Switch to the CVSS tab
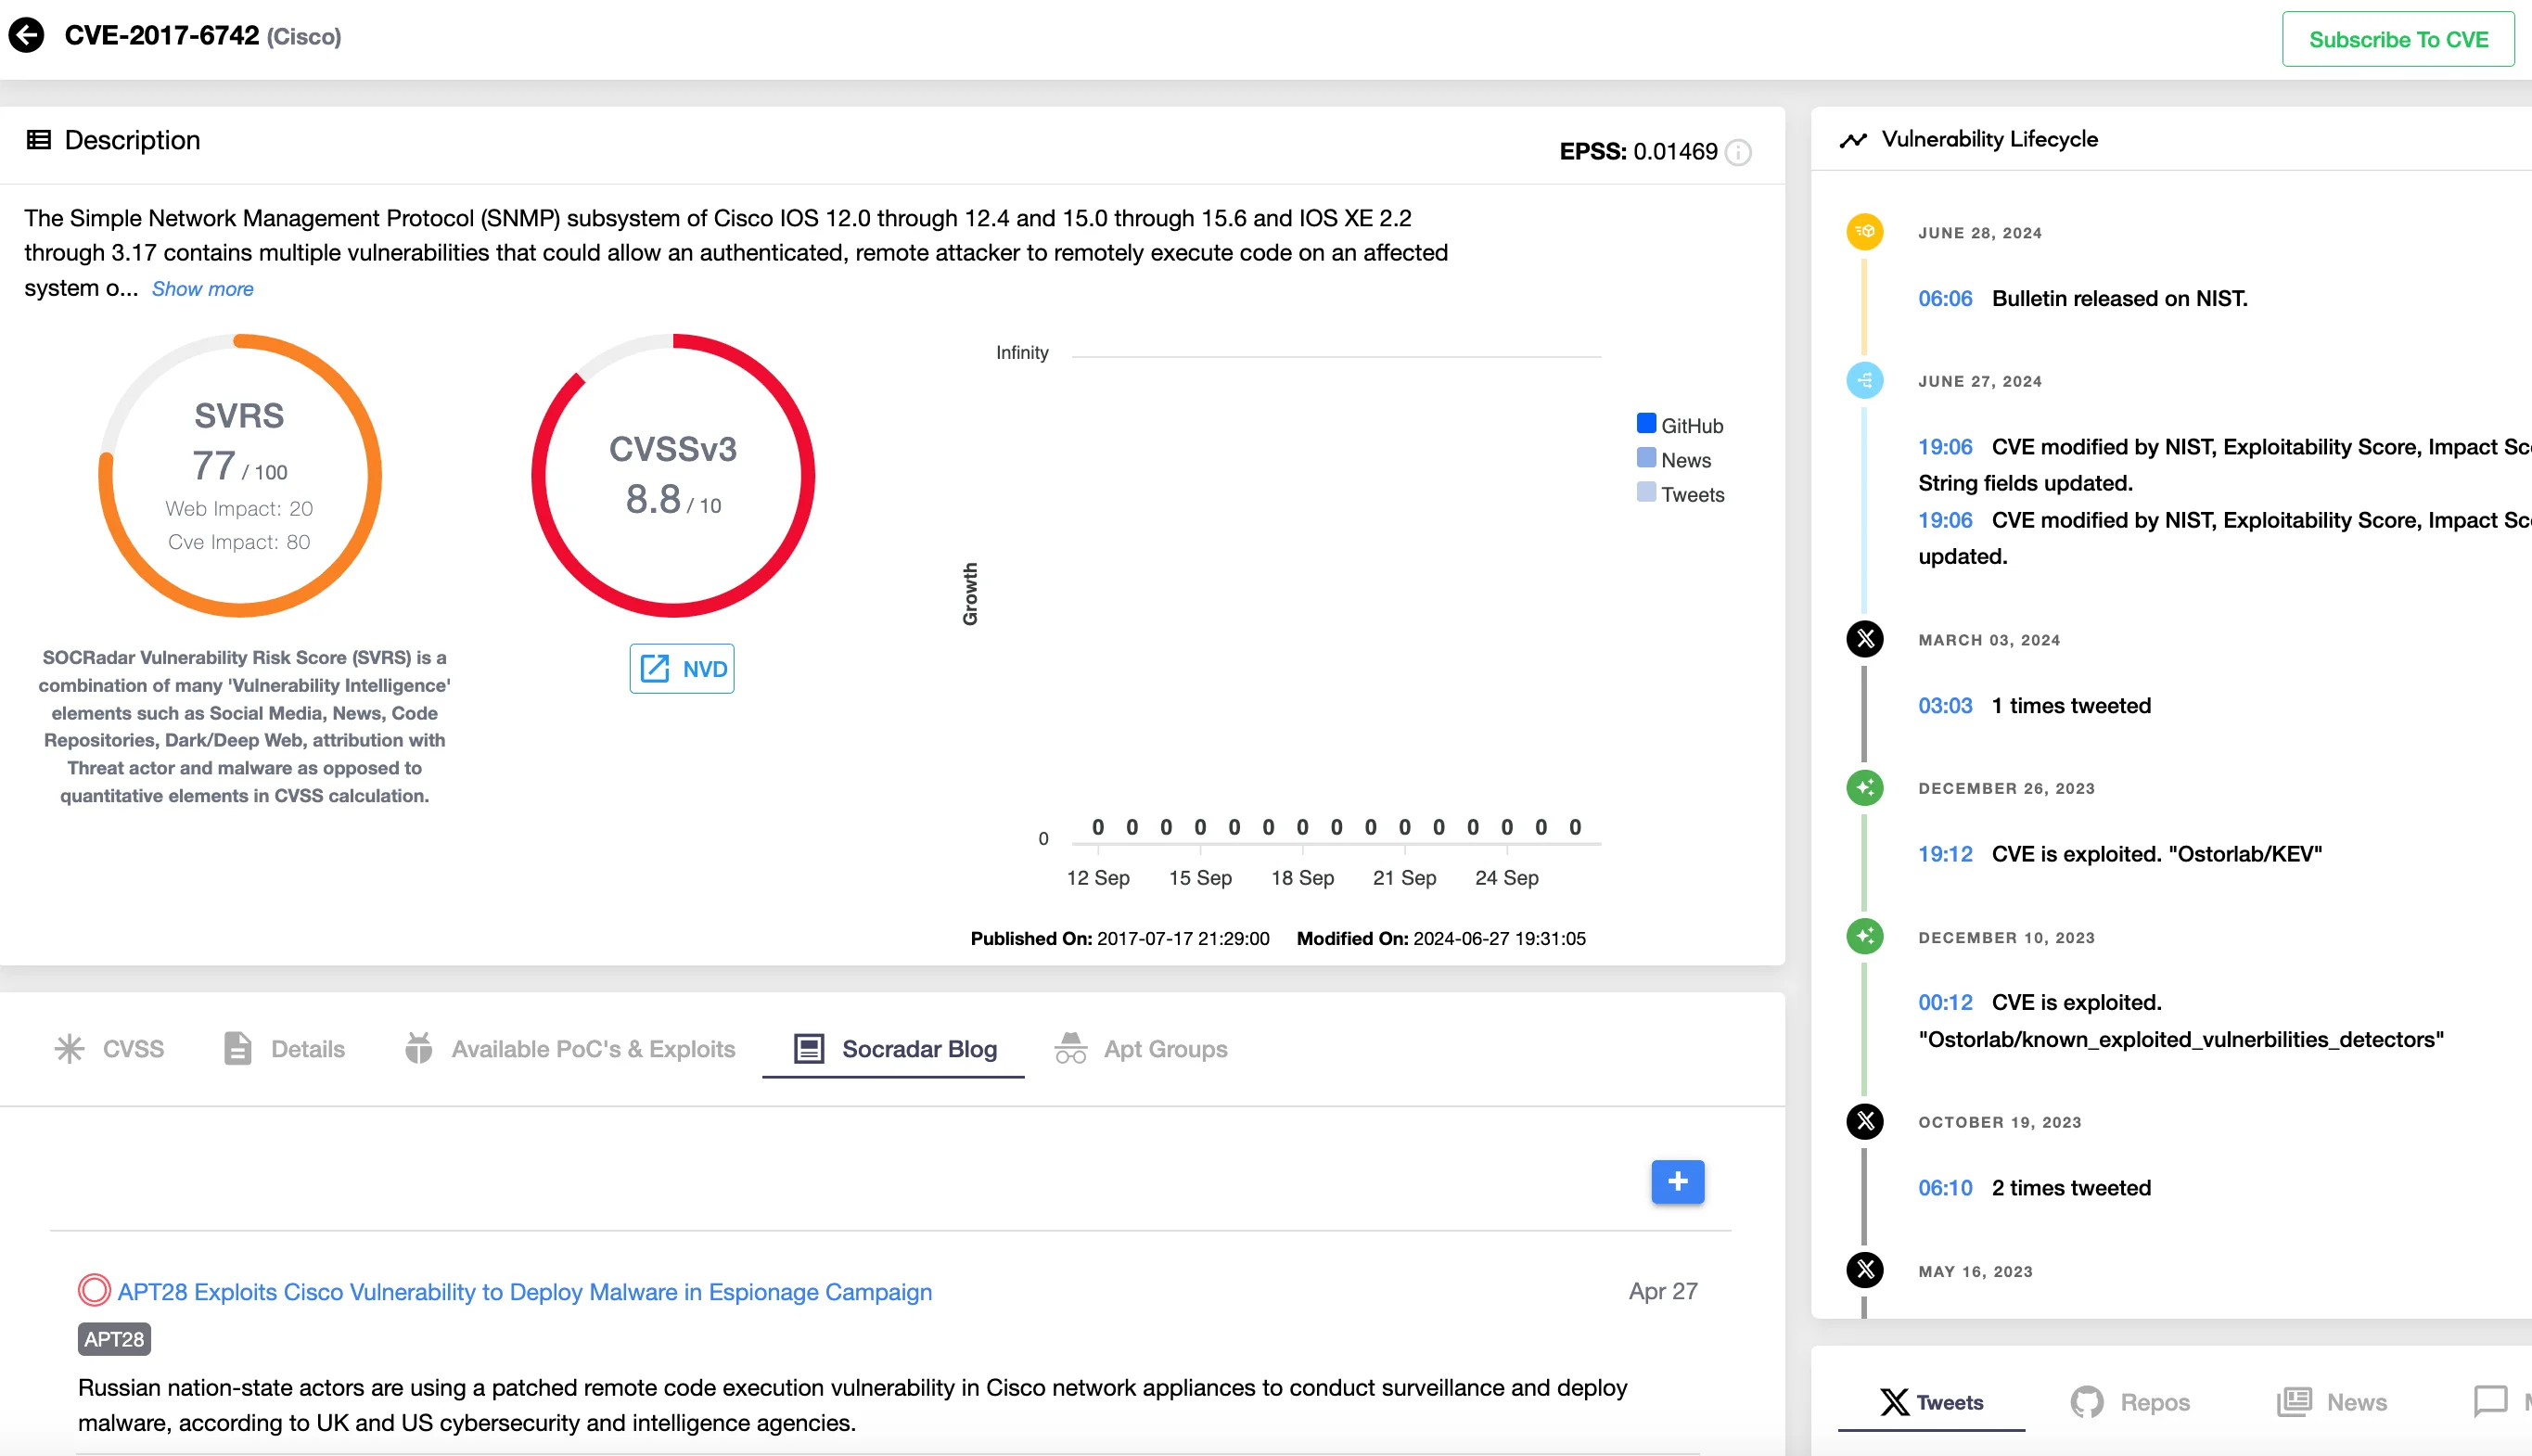This screenshot has width=2532, height=1456. click(x=110, y=1049)
